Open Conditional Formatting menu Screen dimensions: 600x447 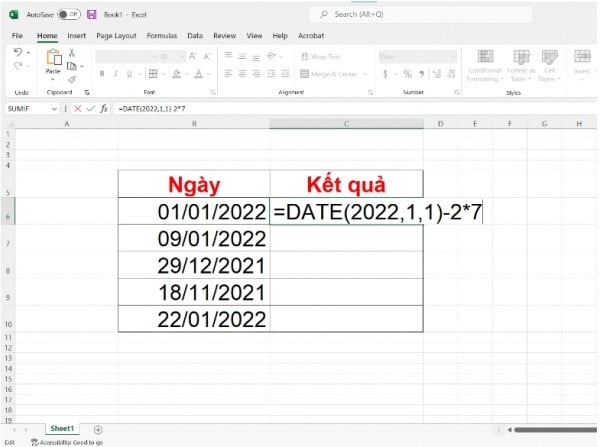(485, 66)
